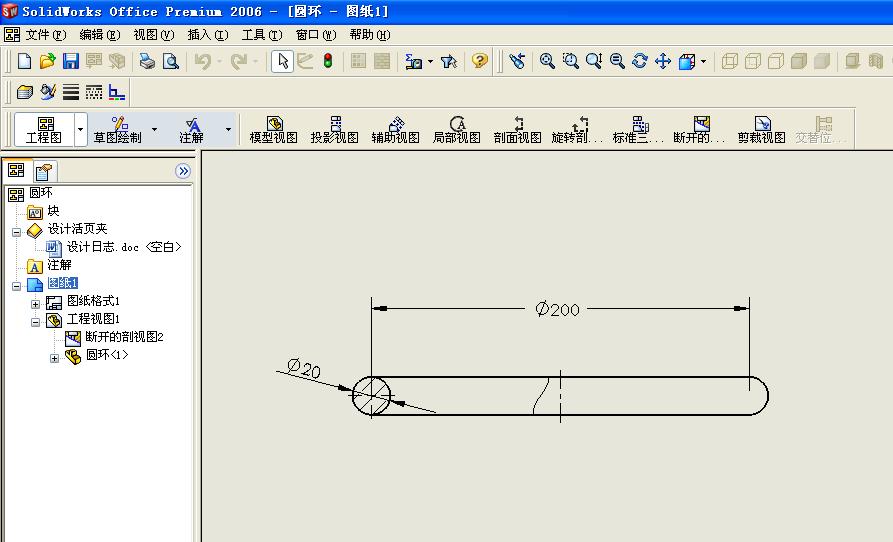Click Zoom to Fit magnifier icon

click(547, 61)
